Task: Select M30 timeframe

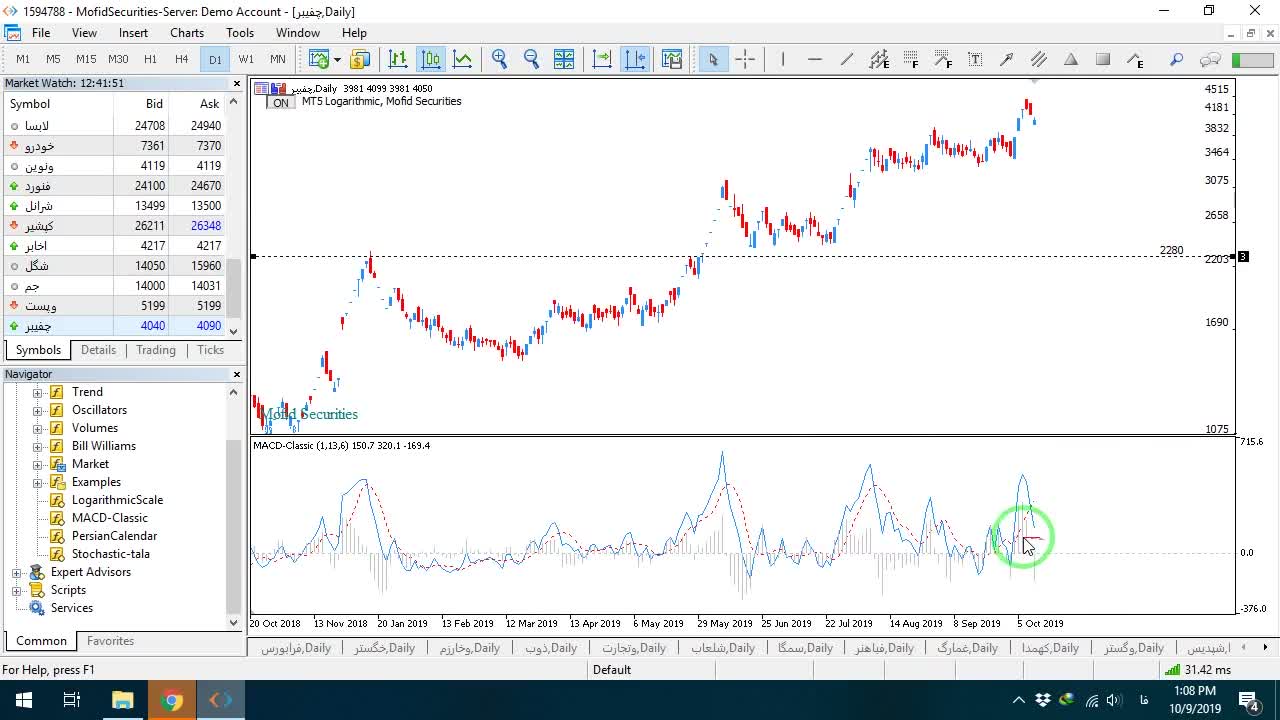Action: (x=118, y=59)
